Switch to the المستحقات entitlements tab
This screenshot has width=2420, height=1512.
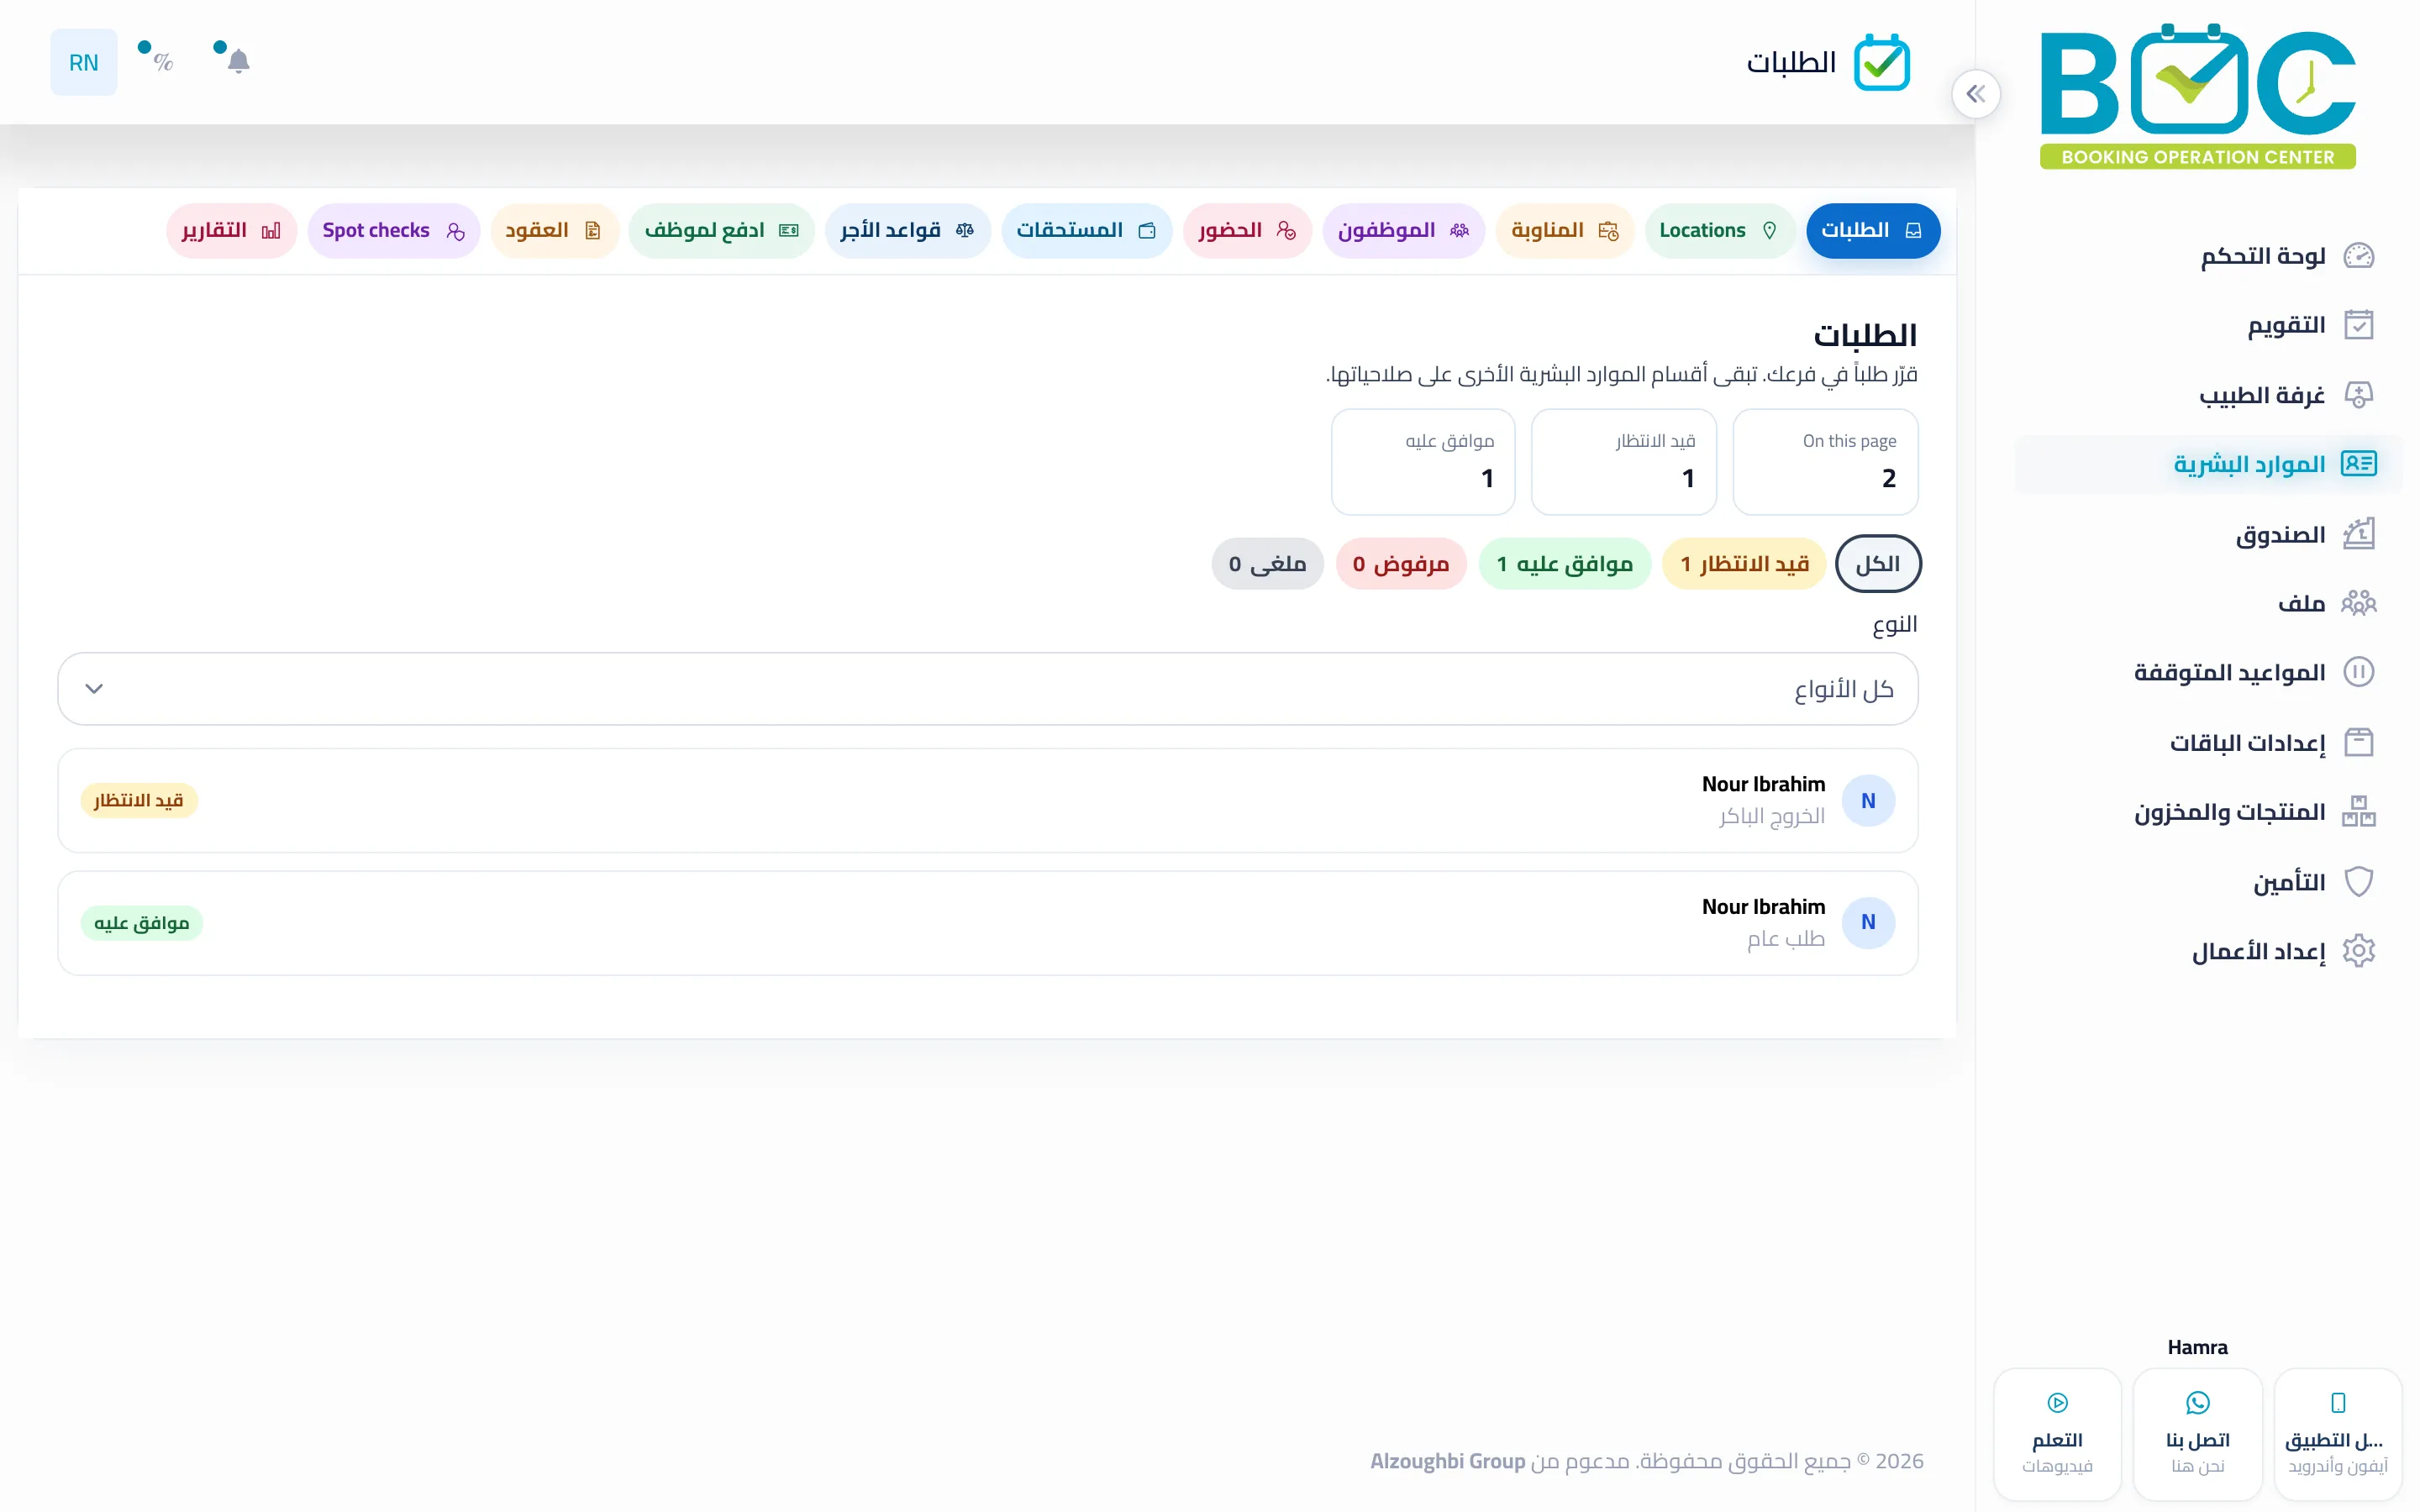pyautogui.click(x=1086, y=231)
